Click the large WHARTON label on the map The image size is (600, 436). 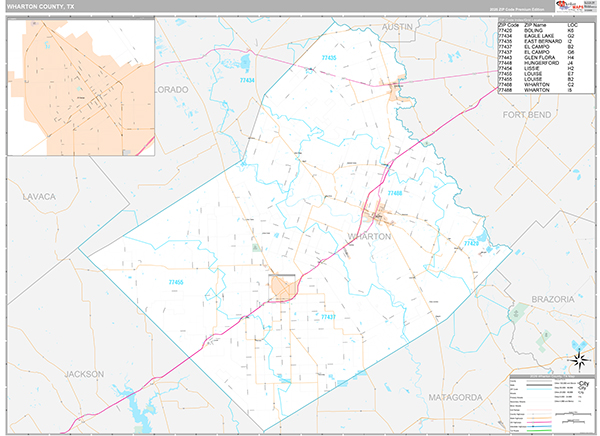point(369,237)
